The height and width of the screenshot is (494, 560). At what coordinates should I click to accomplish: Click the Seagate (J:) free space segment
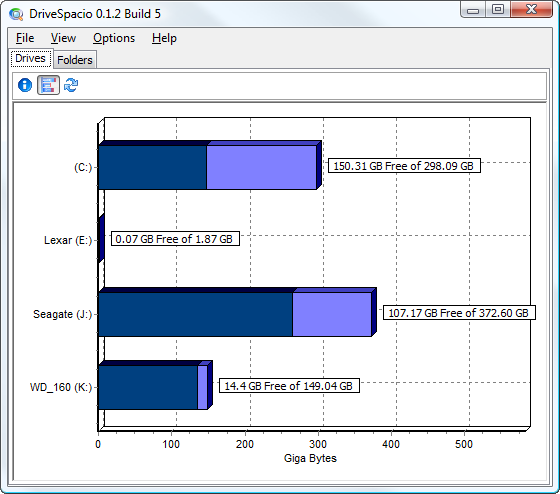332,314
